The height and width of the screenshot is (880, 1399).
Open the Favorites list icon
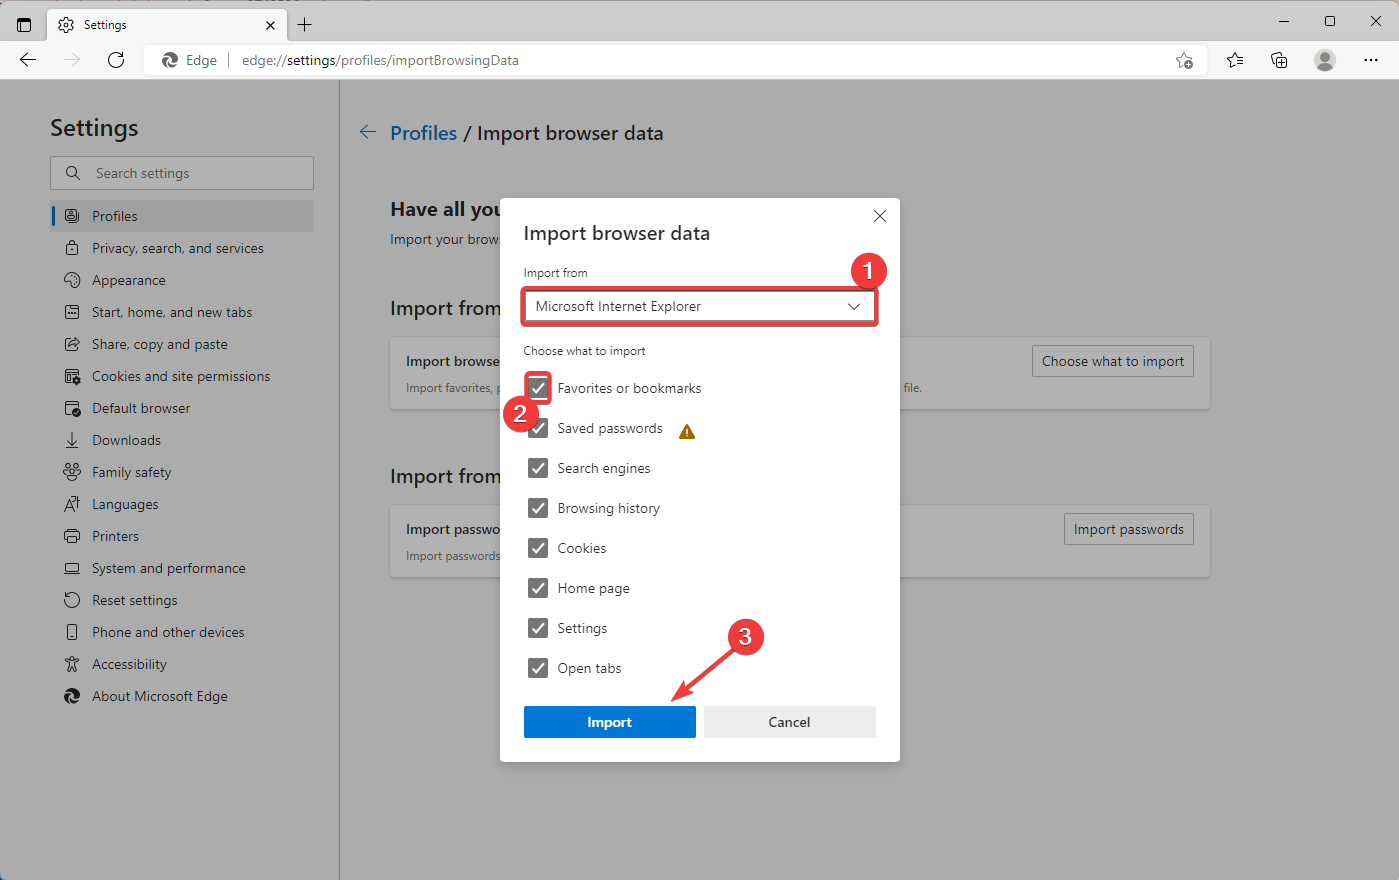[1235, 60]
